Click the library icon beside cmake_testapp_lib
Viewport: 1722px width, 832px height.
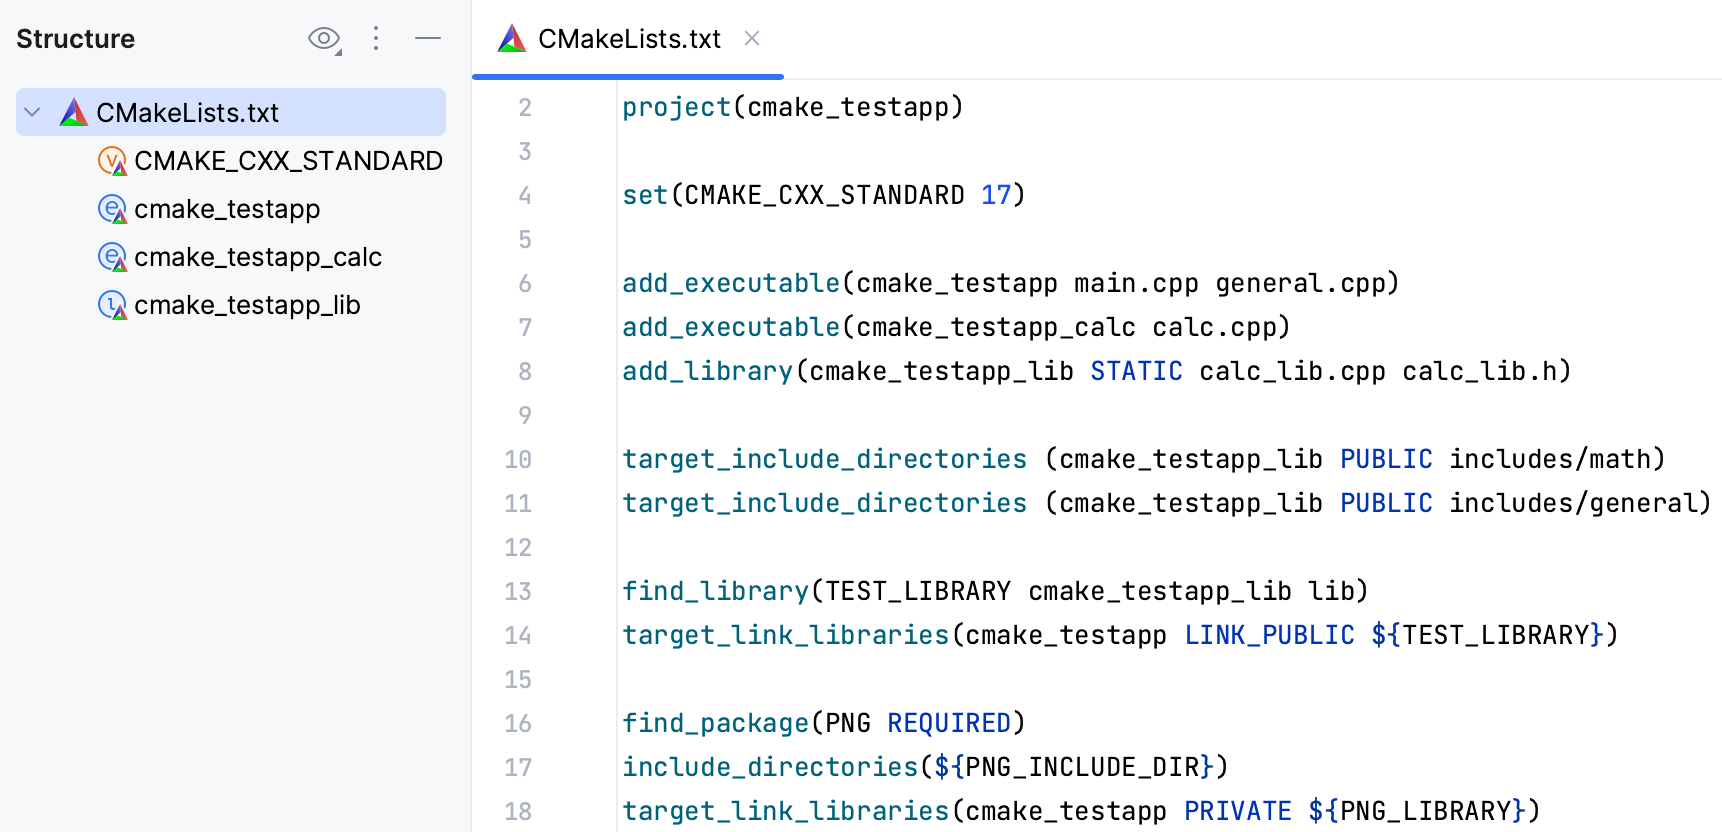click(x=113, y=304)
